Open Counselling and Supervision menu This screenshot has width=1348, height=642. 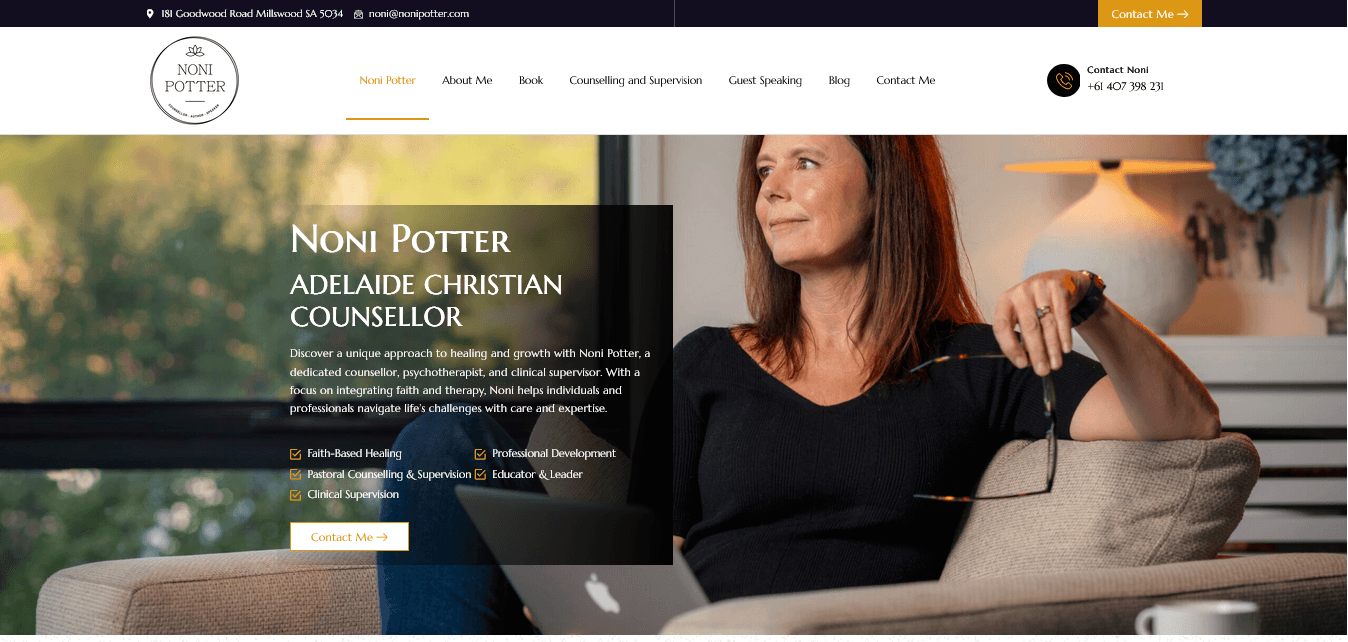[636, 80]
